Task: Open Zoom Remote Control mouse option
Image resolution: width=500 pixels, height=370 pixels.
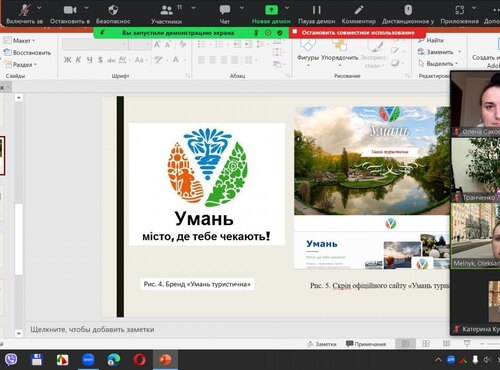Action: [x=408, y=10]
